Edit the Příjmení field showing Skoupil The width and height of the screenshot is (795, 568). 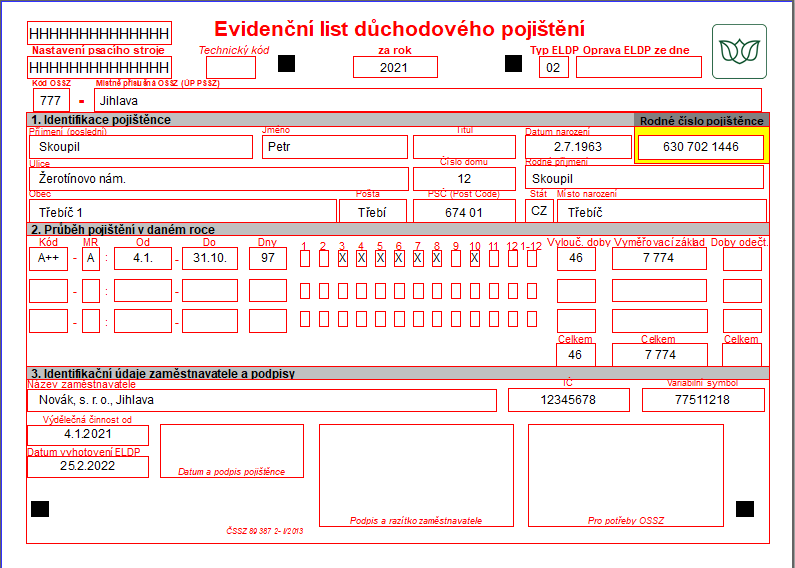click(140, 147)
